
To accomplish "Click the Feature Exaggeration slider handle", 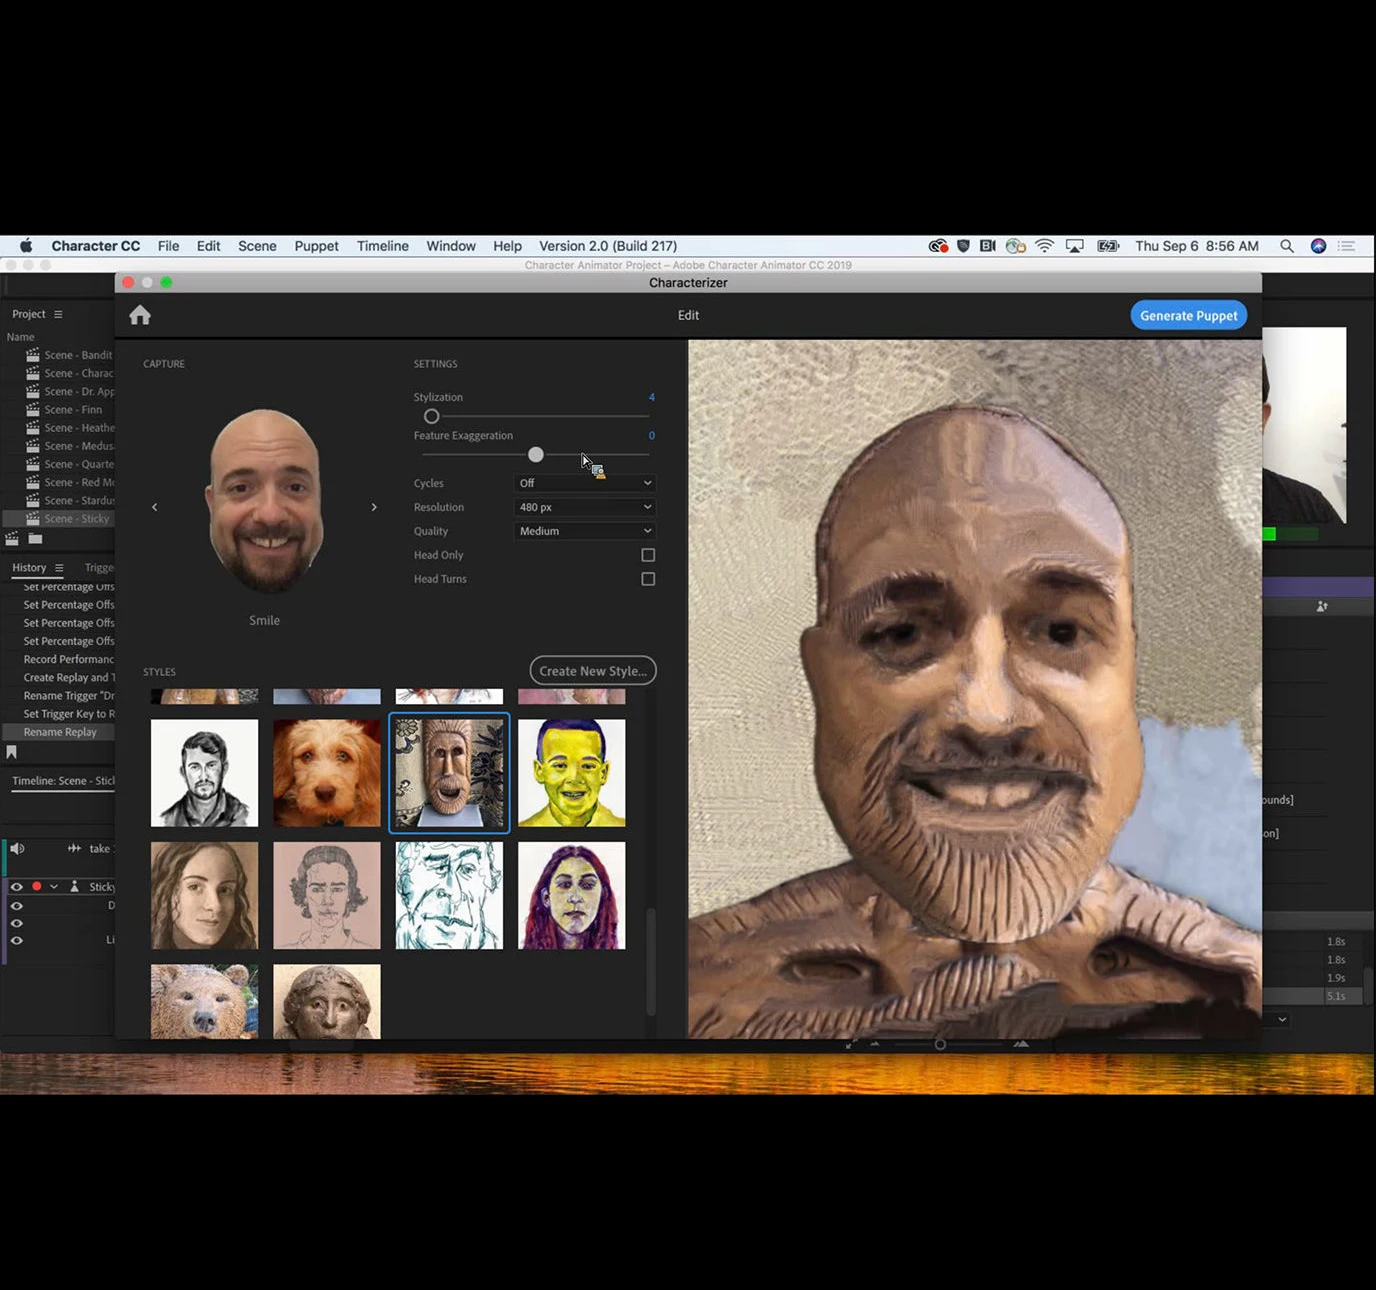I will (536, 455).
